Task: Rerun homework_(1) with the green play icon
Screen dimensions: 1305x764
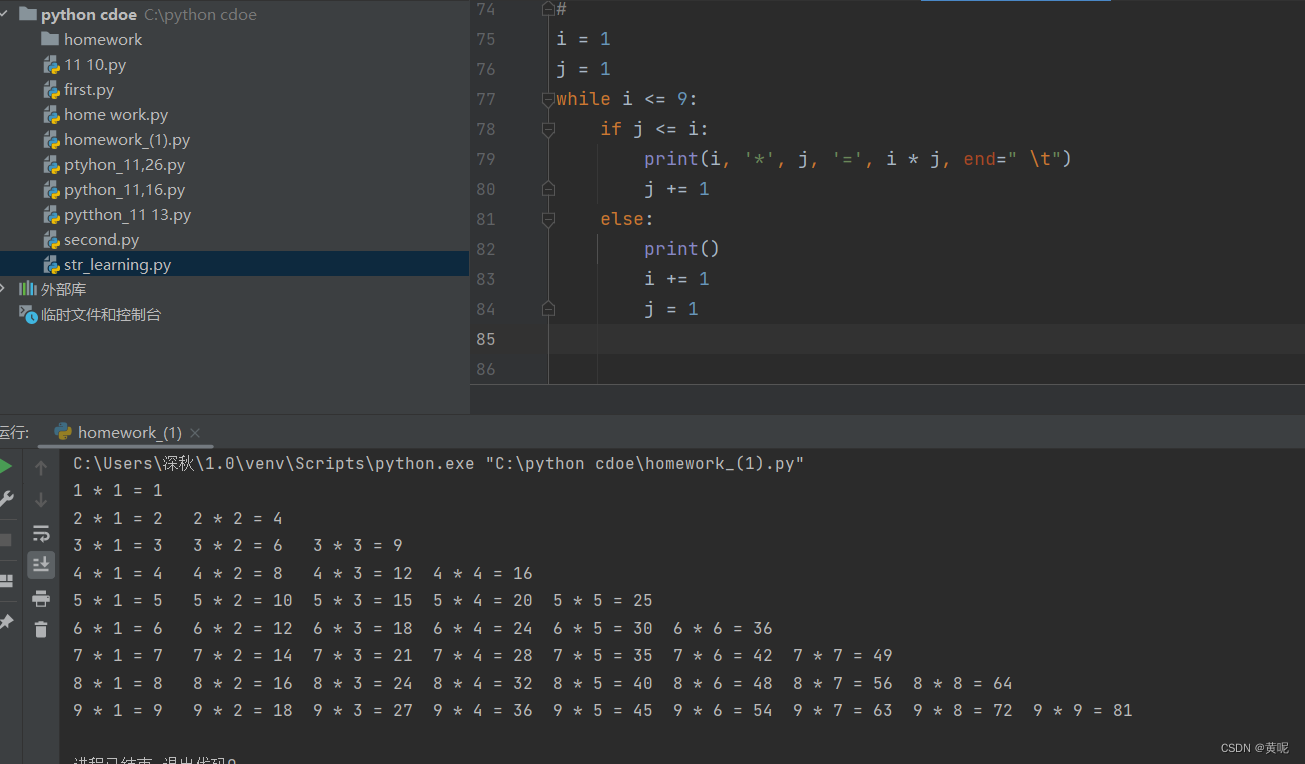Action: coord(5,466)
